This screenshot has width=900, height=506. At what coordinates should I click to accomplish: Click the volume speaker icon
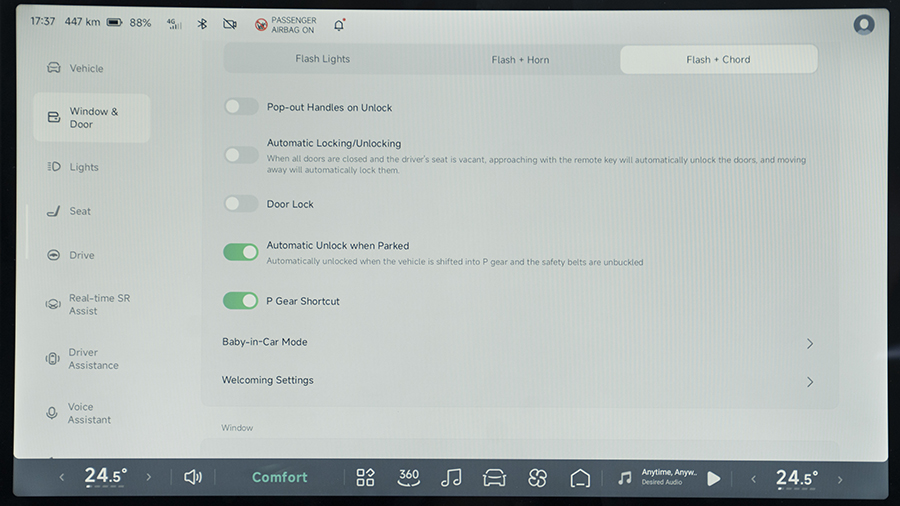pyautogui.click(x=193, y=478)
